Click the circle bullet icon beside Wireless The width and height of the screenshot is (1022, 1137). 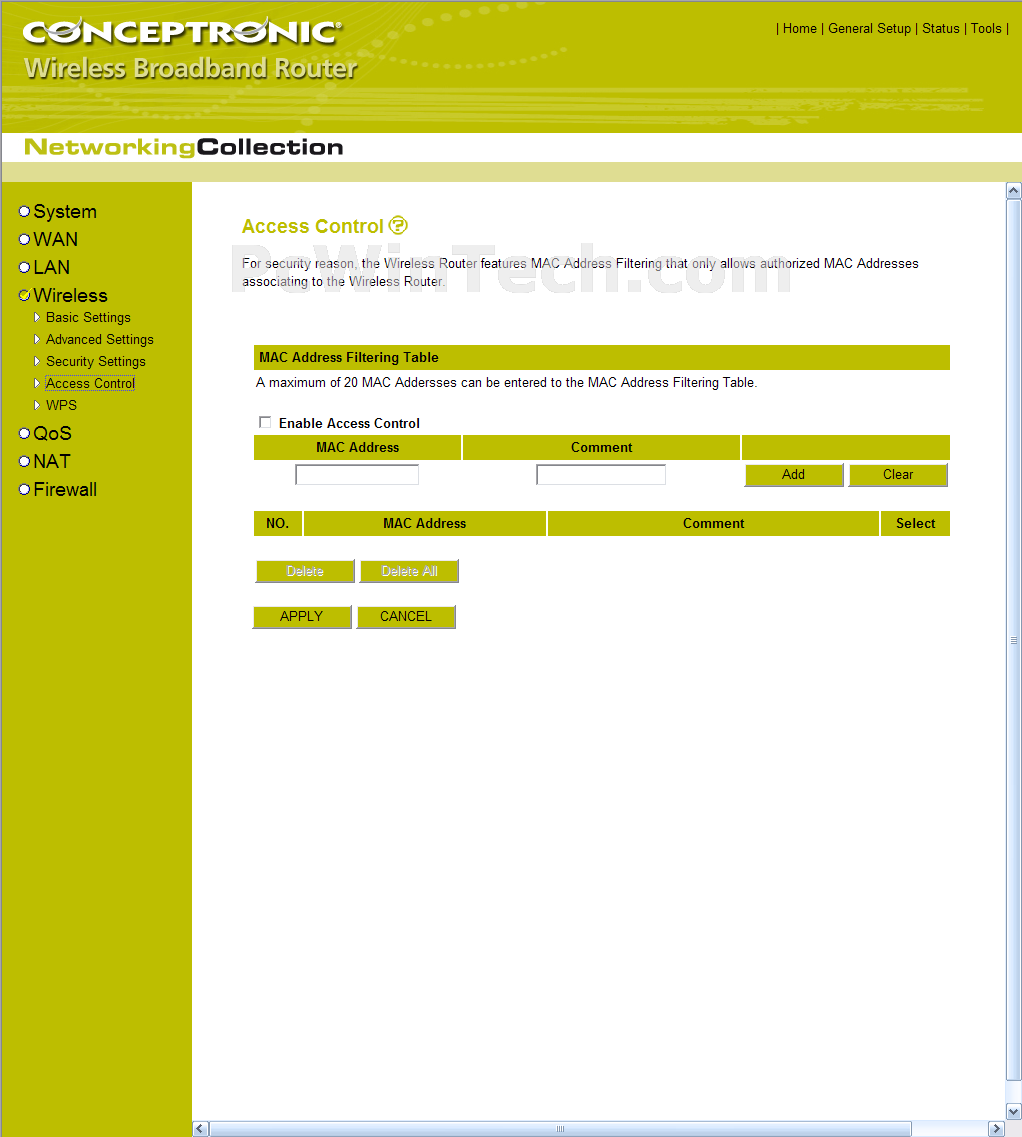pyautogui.click(x=25, y=295)
